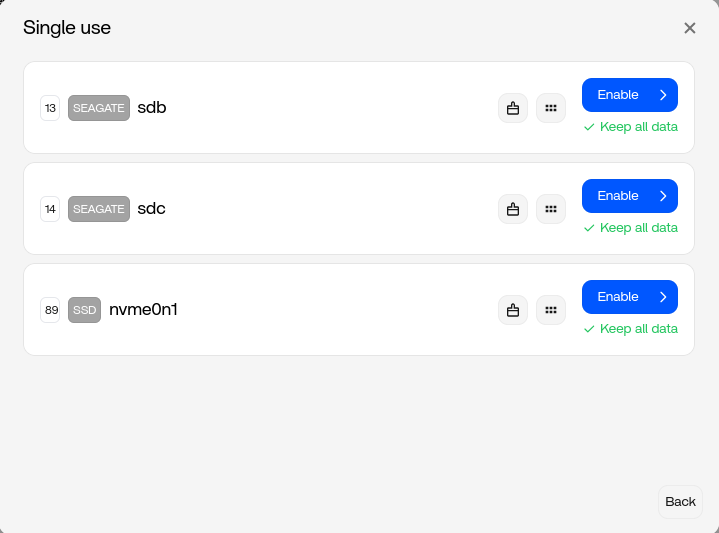
Task: Click Keep all data under sdc
Action: click(631, 228)
